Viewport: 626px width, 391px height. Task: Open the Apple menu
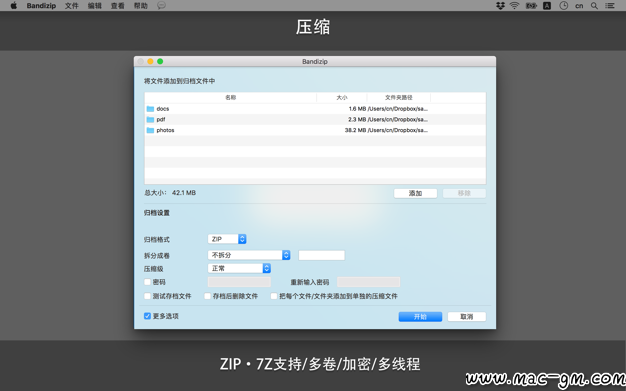coord(14,6)
